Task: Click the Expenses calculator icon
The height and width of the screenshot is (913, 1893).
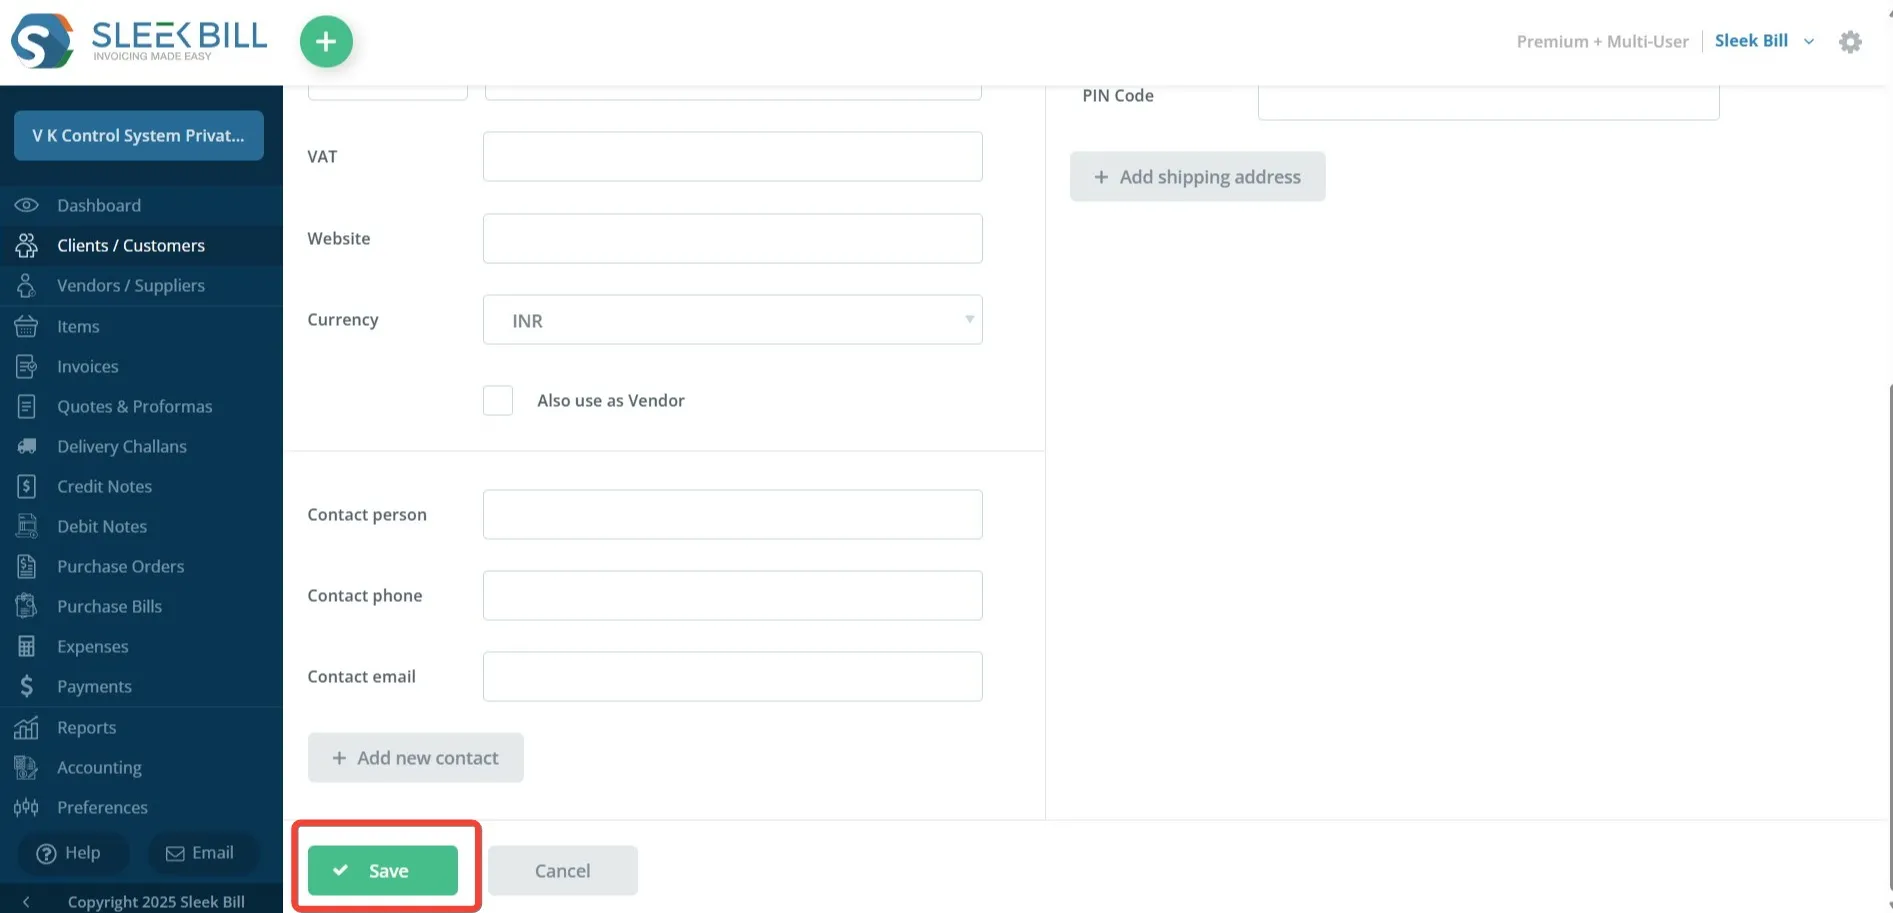Action: pyautogui.click(x=27, y=646)
